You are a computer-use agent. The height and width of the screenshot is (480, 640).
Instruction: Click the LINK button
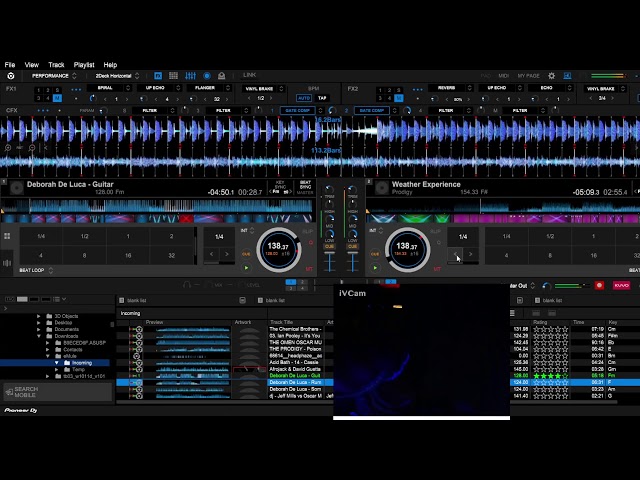pyautogui.click(x=249, y=75)
